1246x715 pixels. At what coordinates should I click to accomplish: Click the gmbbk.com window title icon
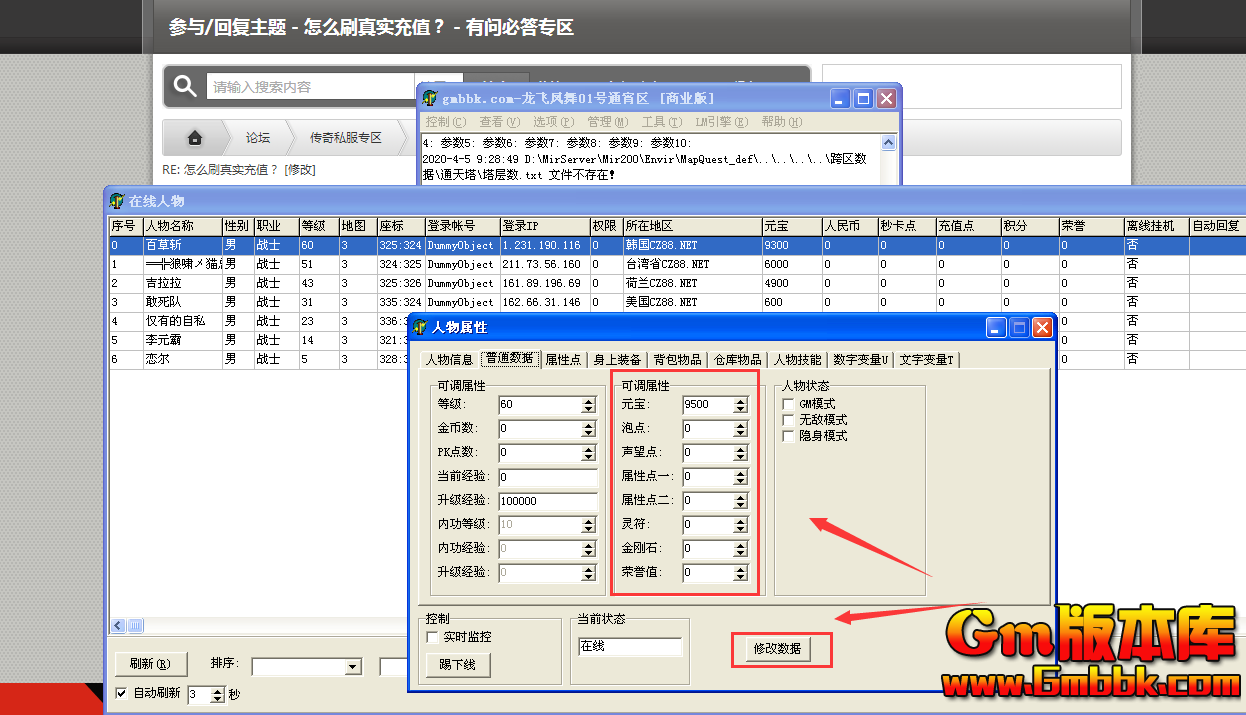[x=430, y=98]
